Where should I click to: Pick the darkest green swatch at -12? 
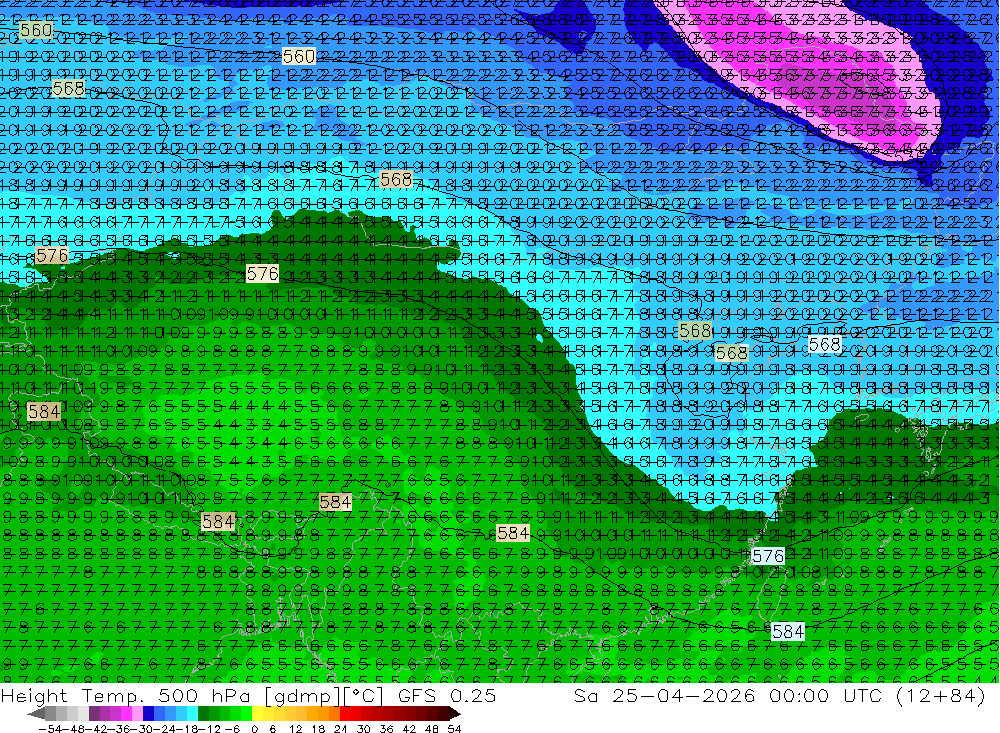[203, 713]
